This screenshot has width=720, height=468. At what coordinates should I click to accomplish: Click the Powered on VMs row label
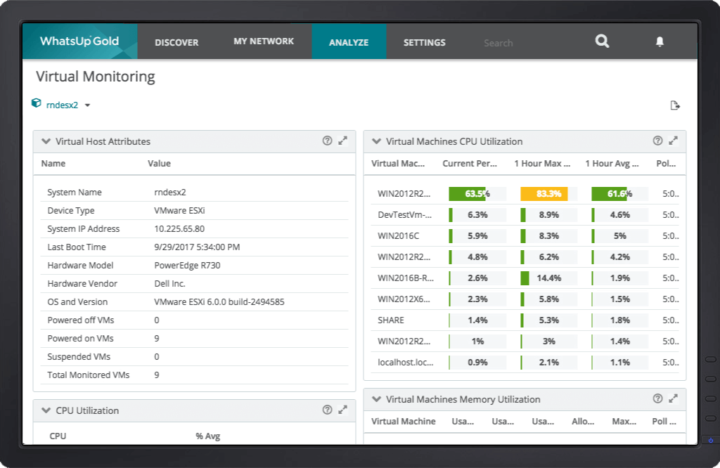click(80, 338)
